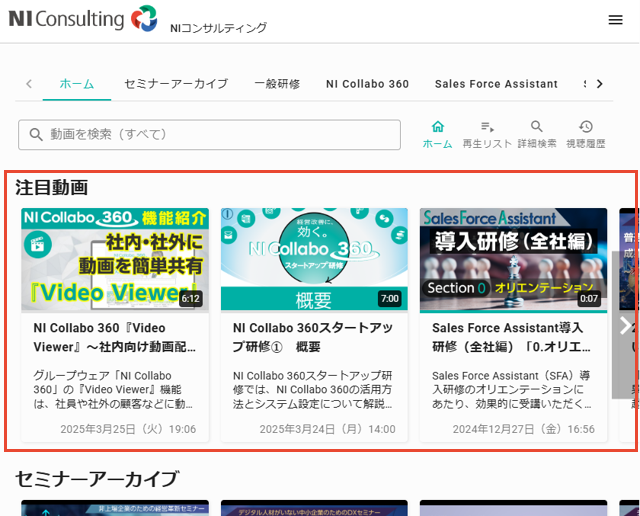
Task: Click description starting Sales Force Assistant（SFA）導
Action: coord(512,389)
